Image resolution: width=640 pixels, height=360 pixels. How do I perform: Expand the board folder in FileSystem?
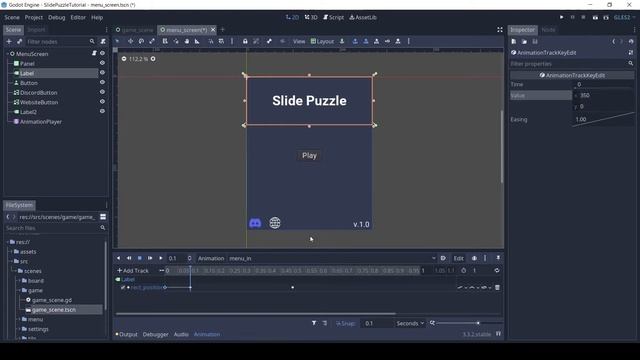click(x=19, y=281)
